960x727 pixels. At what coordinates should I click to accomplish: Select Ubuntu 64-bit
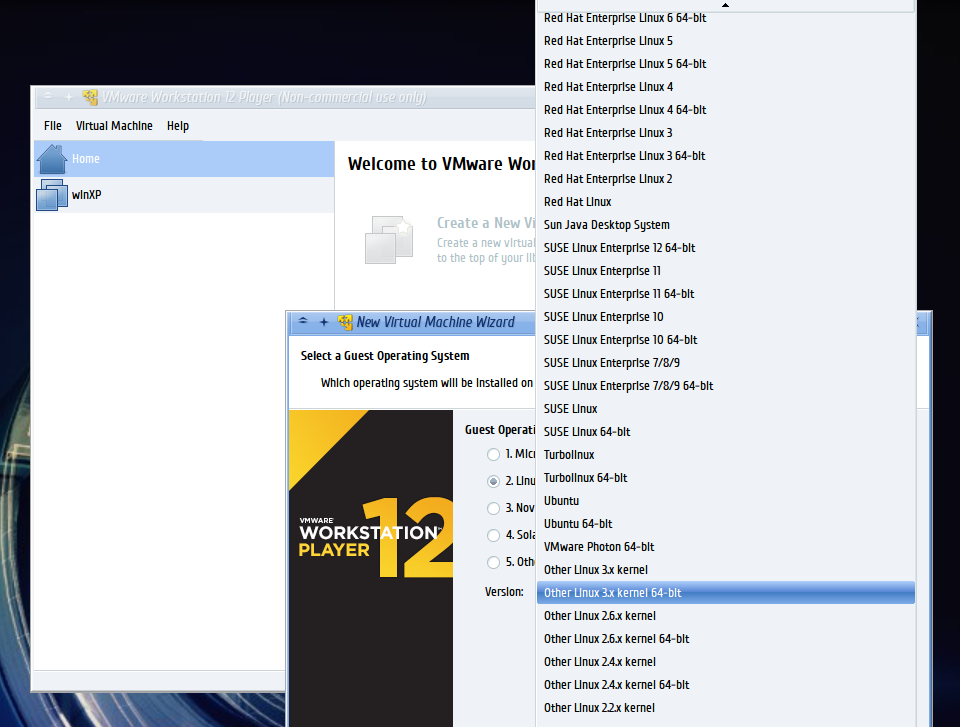click(x=726, y=524)
